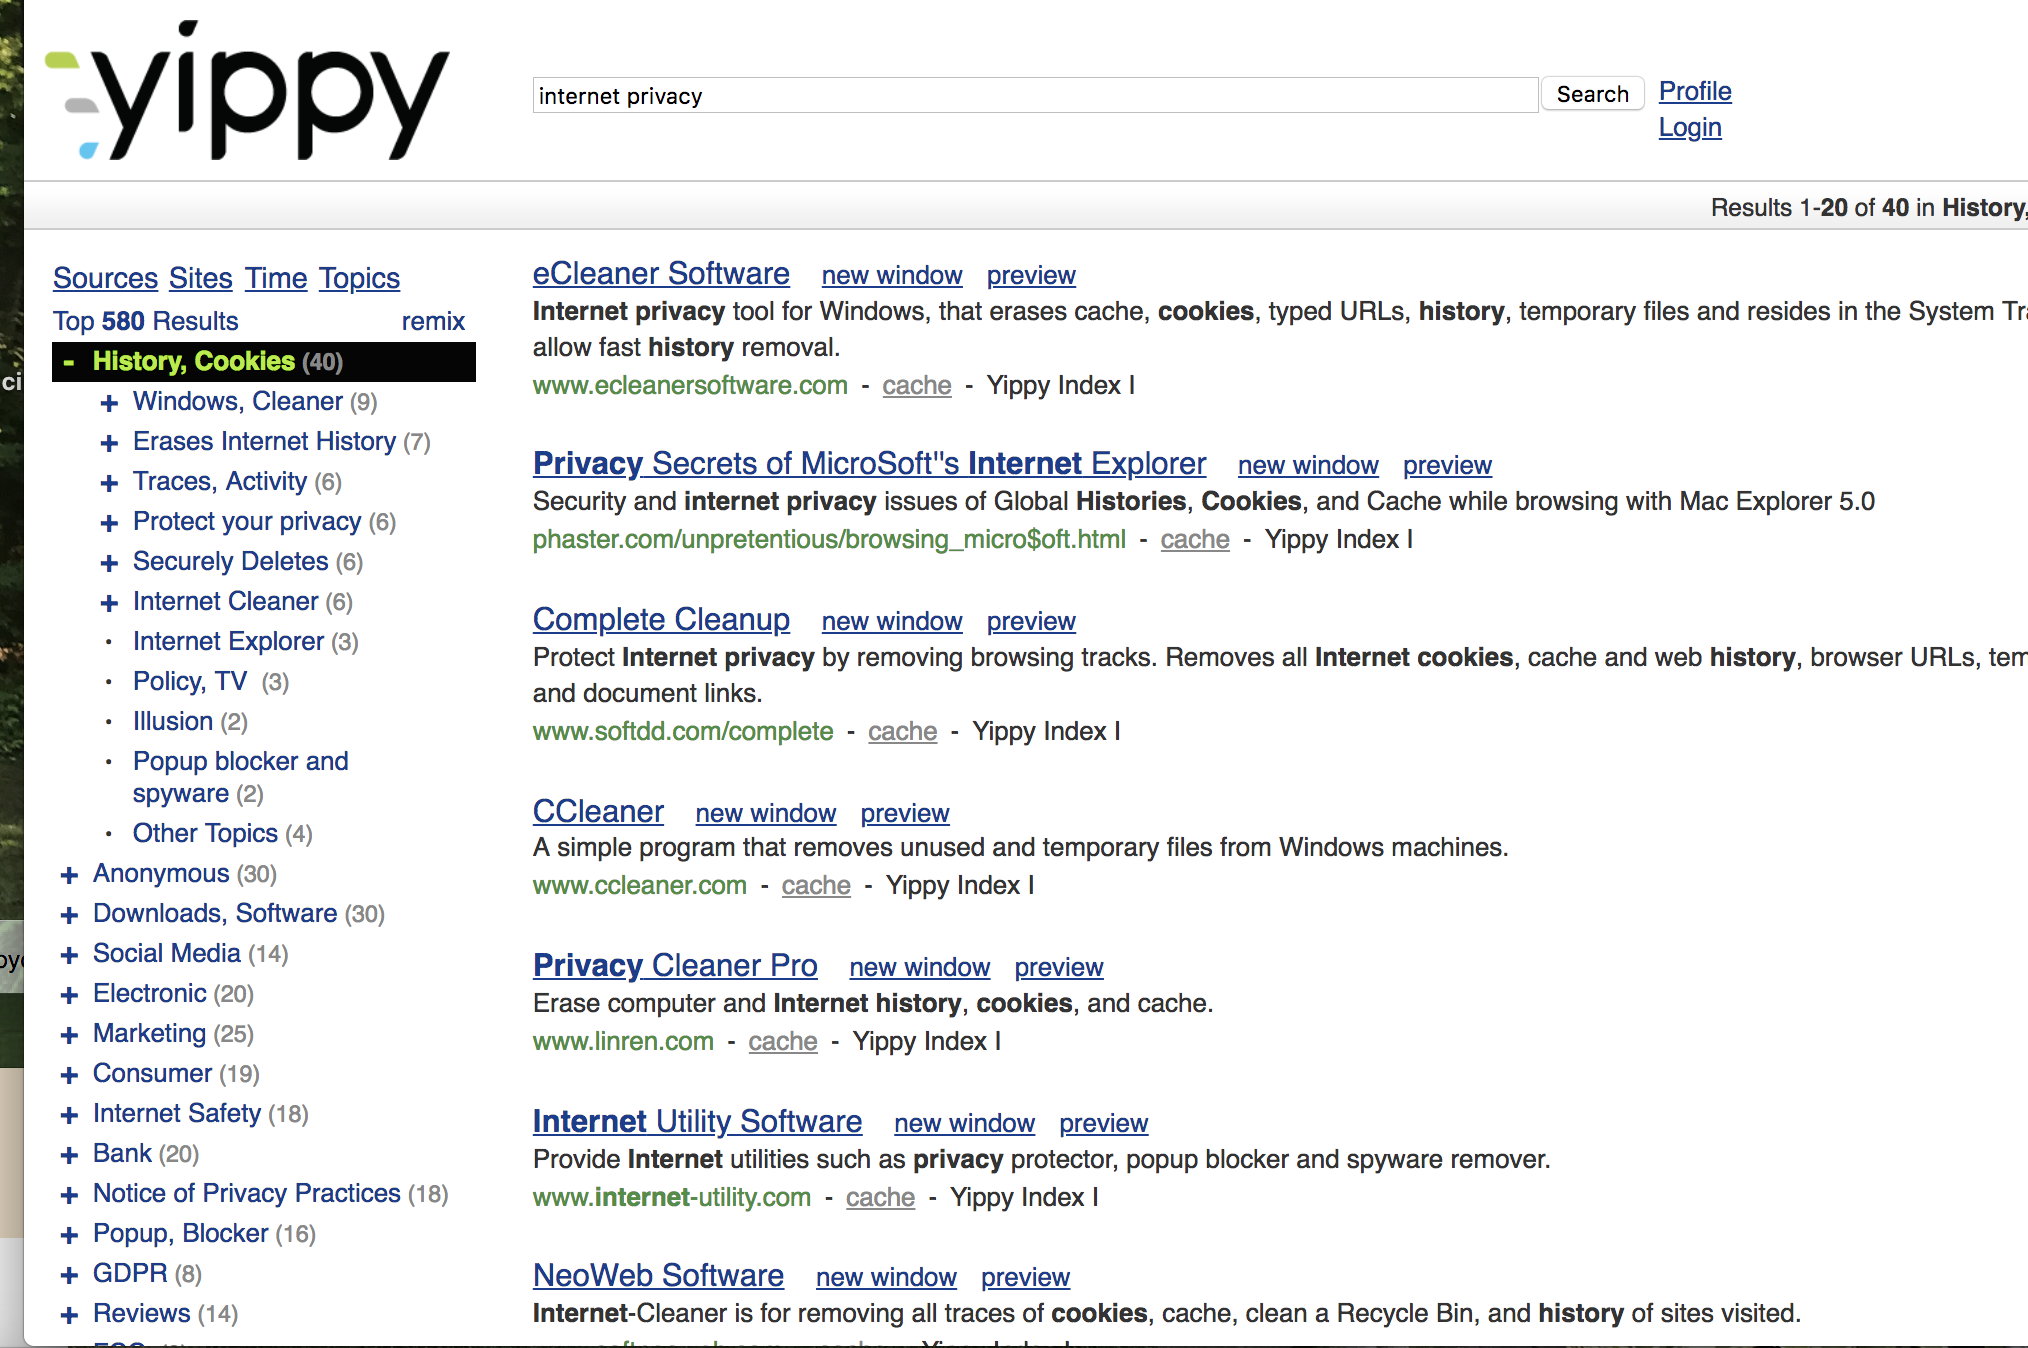Preview the Internet Utility Software result
Image resolution: width=2028 pixels, height=1348 pixels.
[x=1104, y=1123]
